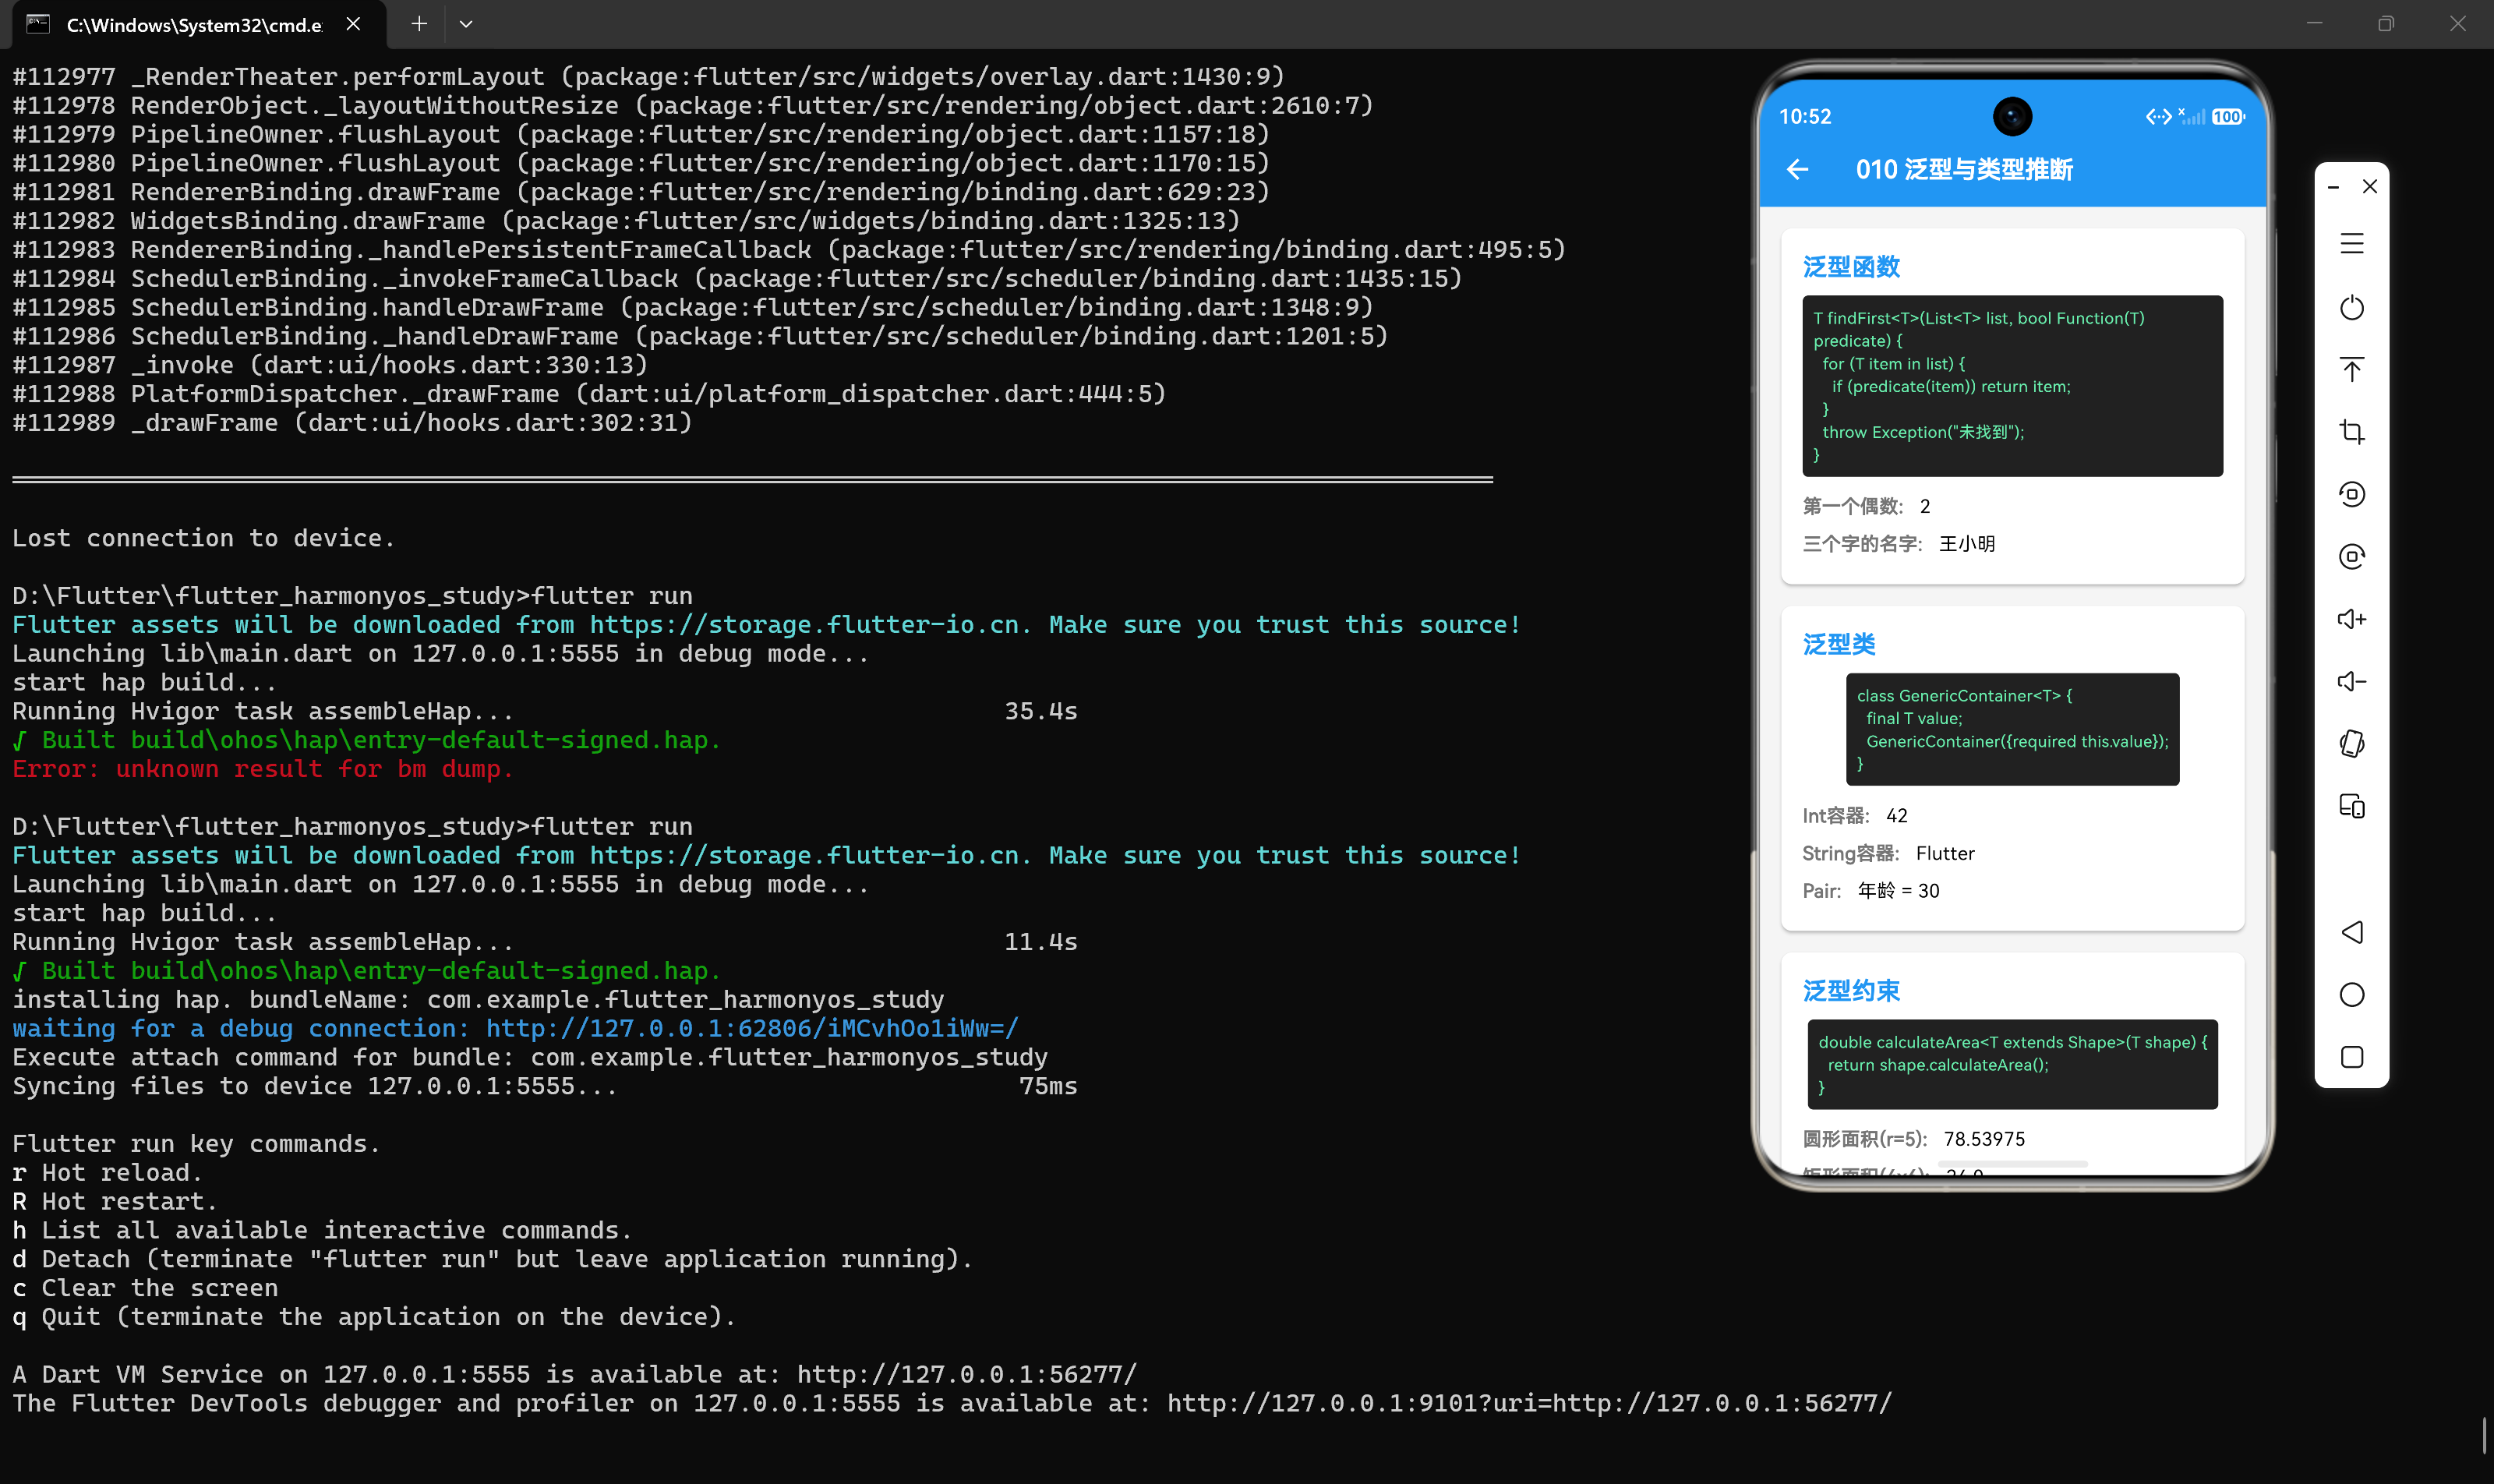Open the Dart VM Service URL ending 56277/
The height and width of the screenshot is (1484, 2494).
coord(967,1374)
